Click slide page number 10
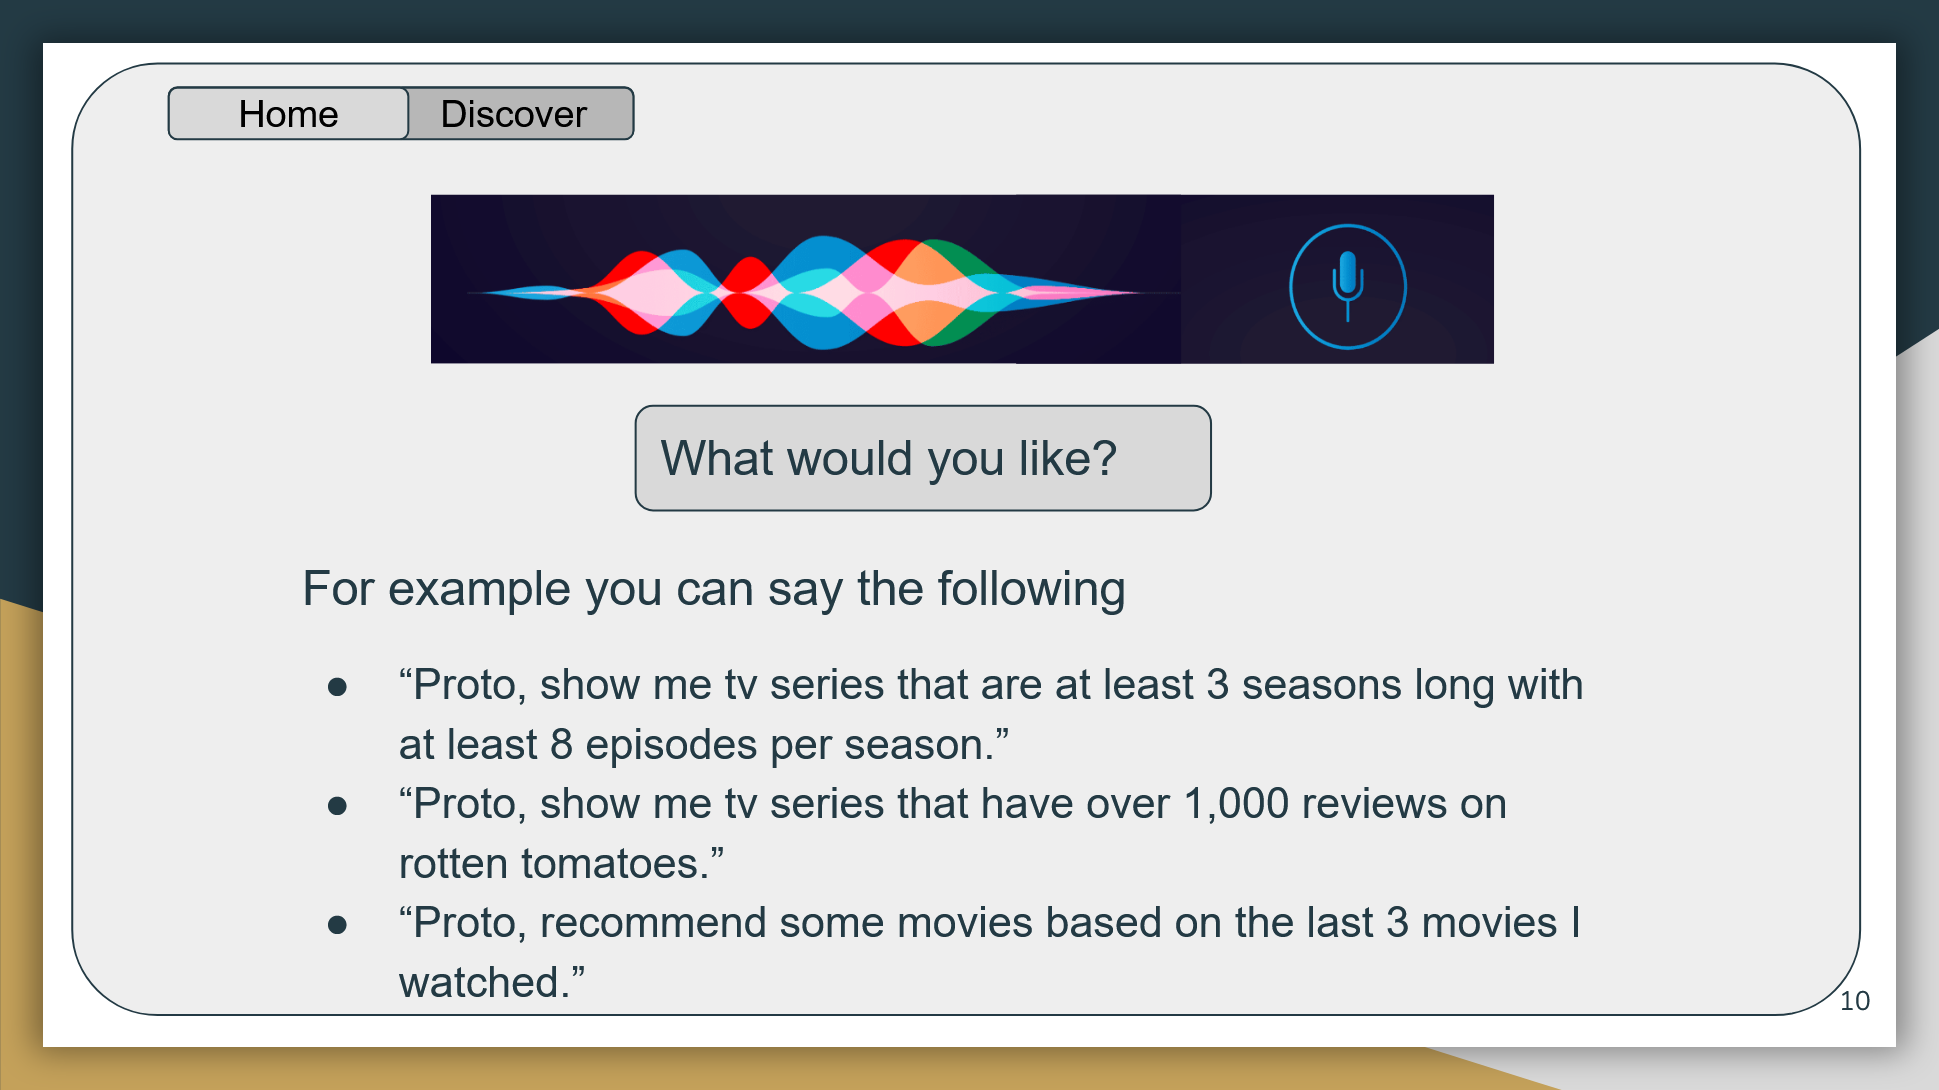The height and width of the screenshot is (1090, 1939). [1854, 1001]
